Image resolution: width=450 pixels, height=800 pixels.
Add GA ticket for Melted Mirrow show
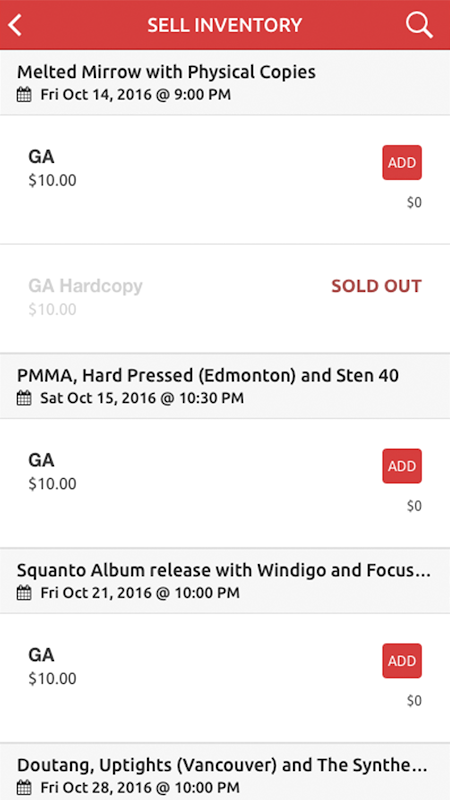point(402,163)
